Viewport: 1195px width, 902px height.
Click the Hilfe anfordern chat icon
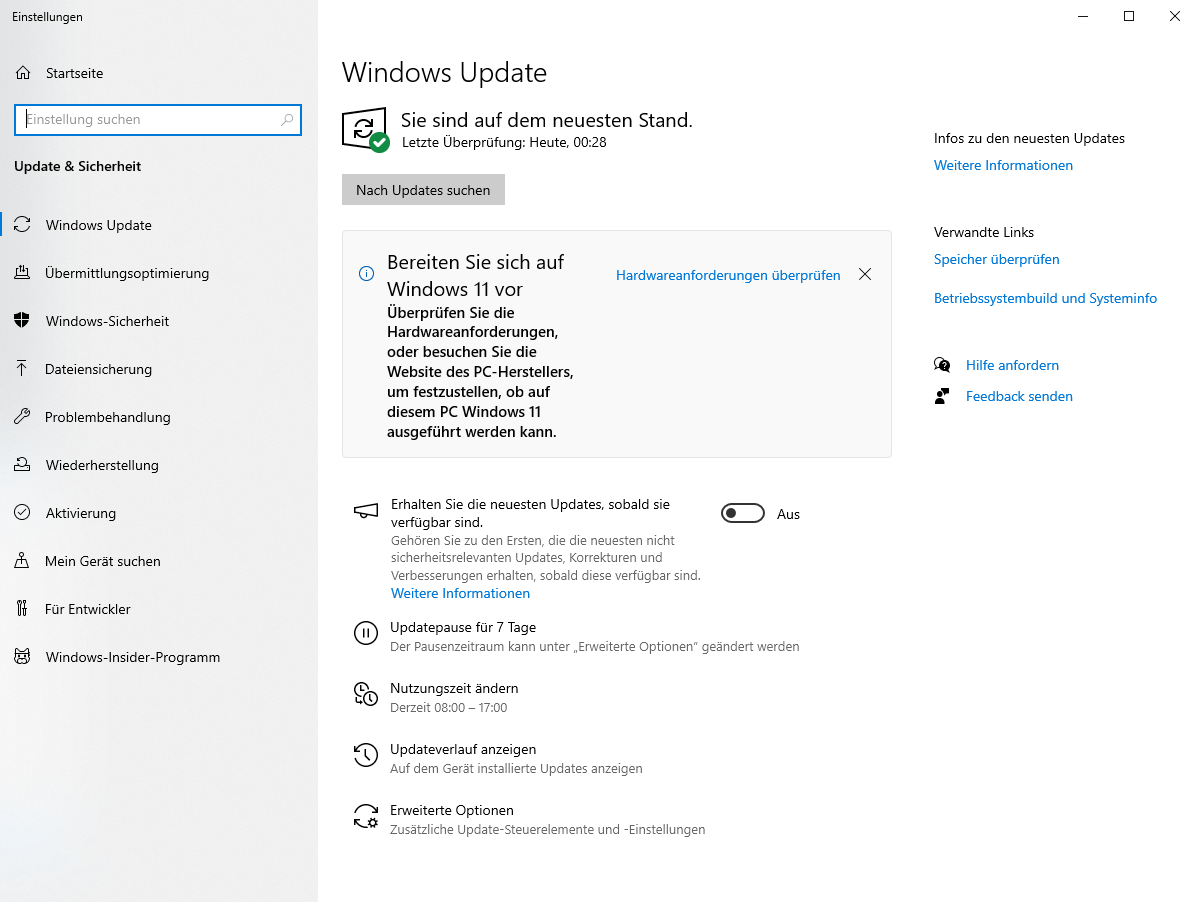tap(942, 365)
